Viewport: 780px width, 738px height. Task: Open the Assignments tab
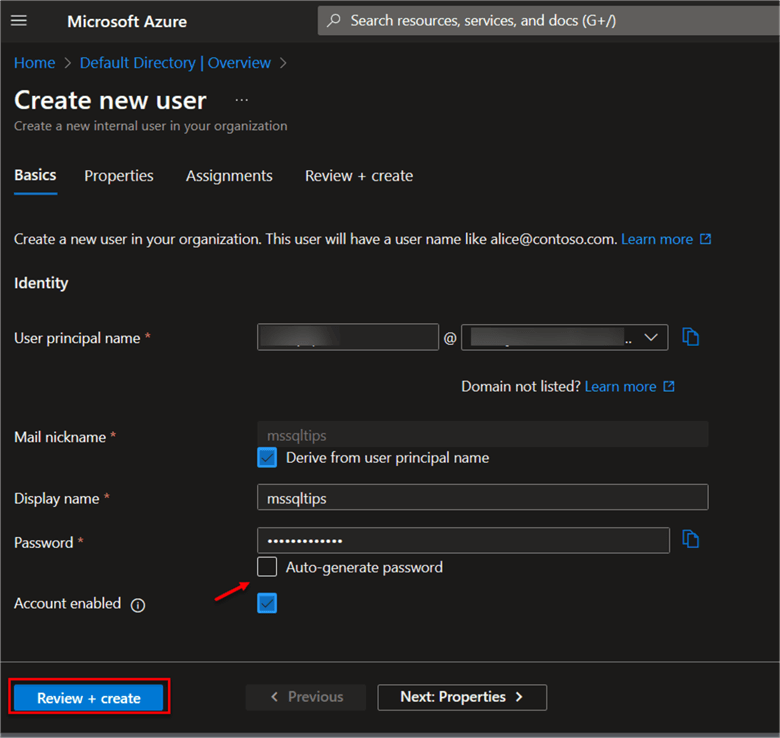click(x=229, y=176)
